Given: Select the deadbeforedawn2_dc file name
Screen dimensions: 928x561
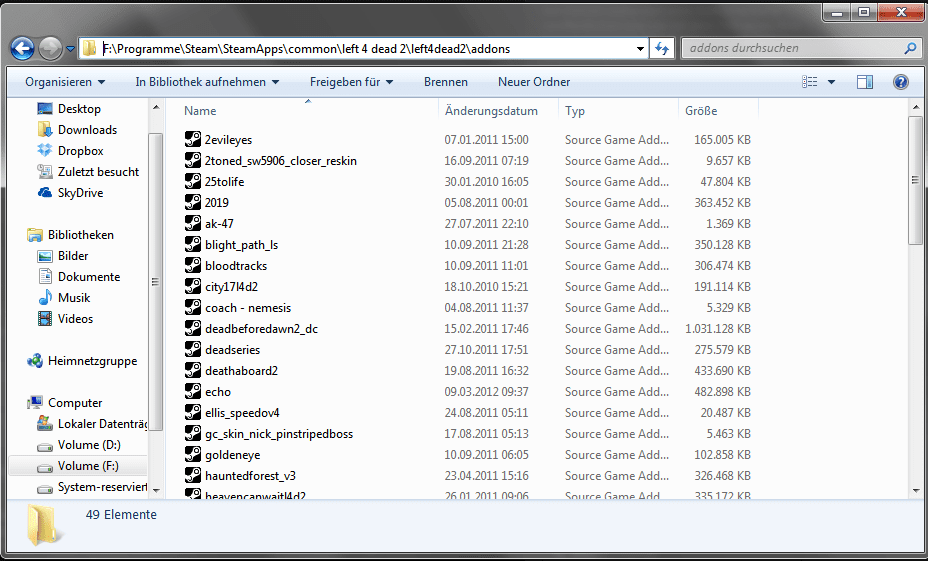Looking at the screenshot, I should coord(262,328).
